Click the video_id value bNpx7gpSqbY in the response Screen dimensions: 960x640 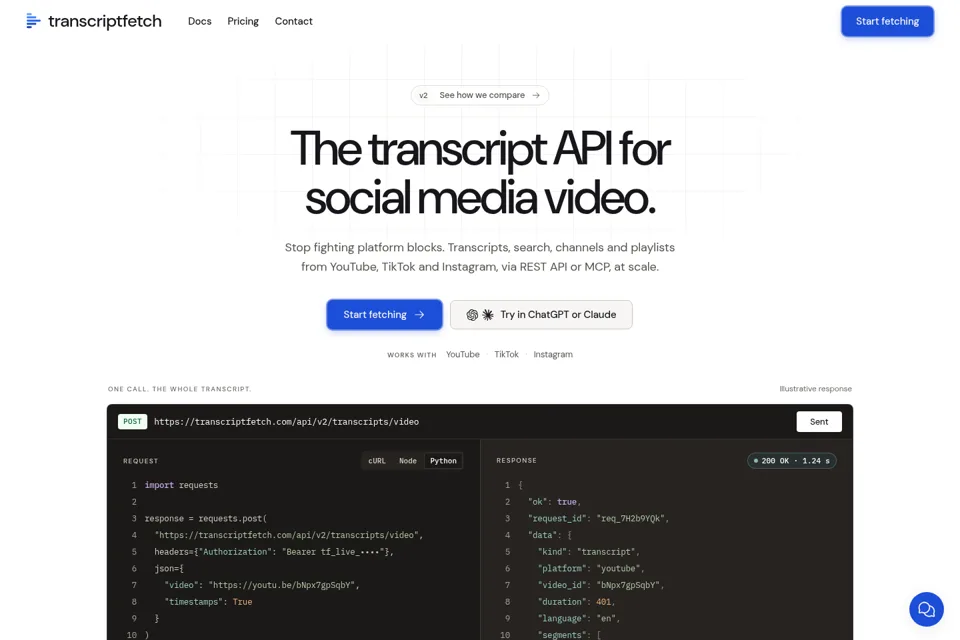[x=628, y=585]
